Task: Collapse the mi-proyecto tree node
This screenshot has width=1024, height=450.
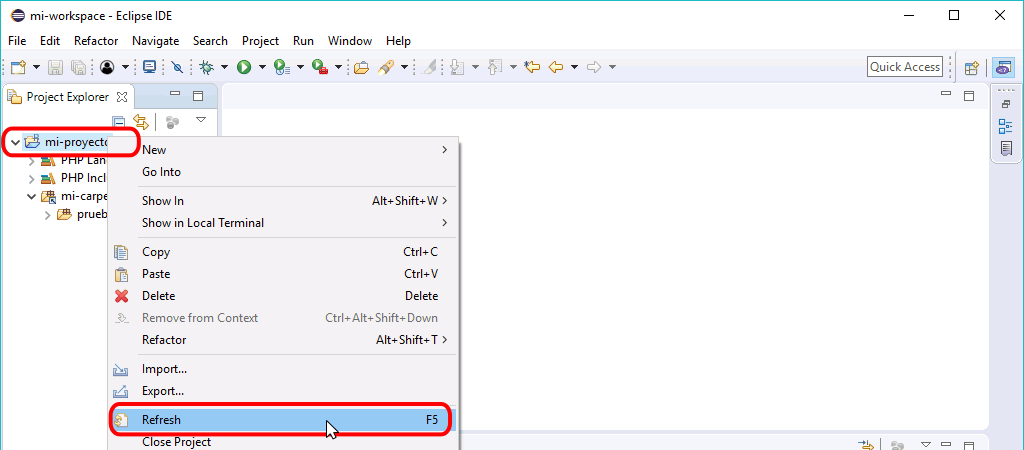Action: click(16, 142)
